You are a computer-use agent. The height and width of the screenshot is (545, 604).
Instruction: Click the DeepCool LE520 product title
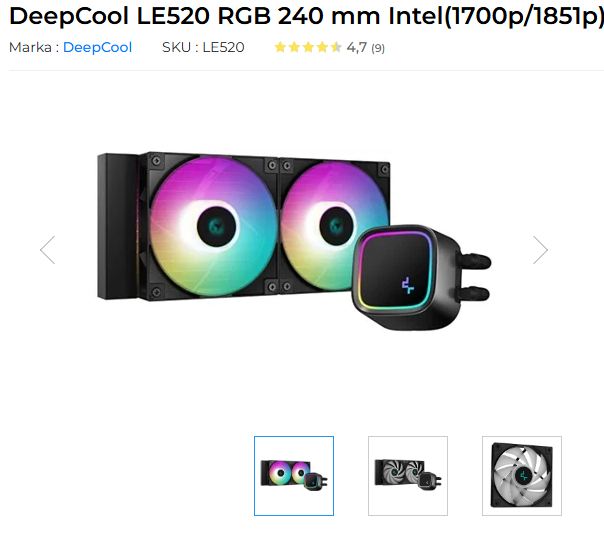click(x=302, y=17)
